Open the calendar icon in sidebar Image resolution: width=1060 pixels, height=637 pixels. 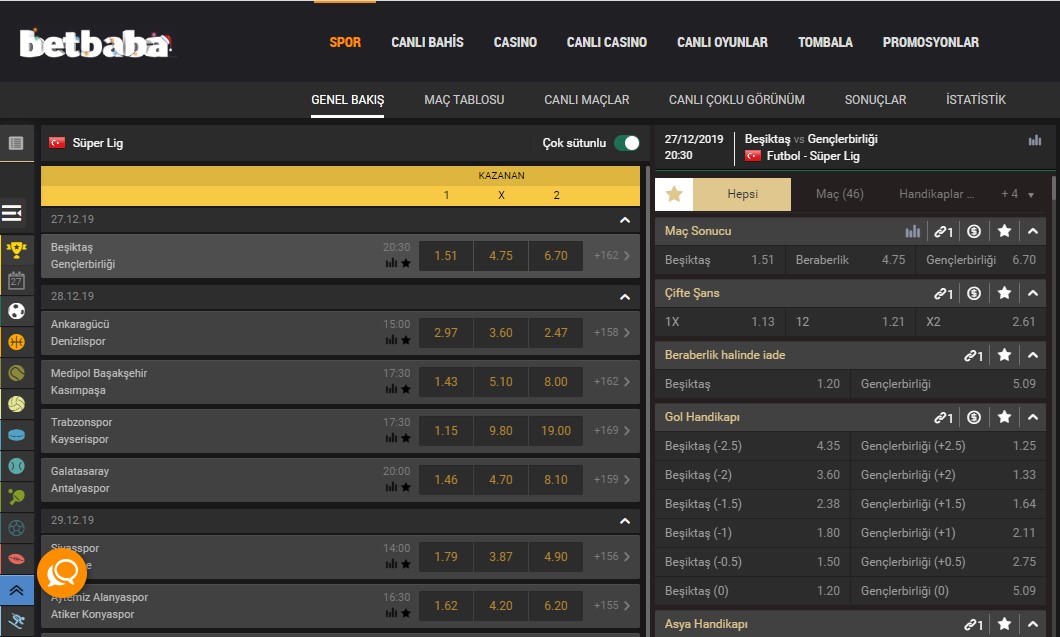tap(16, 280)
